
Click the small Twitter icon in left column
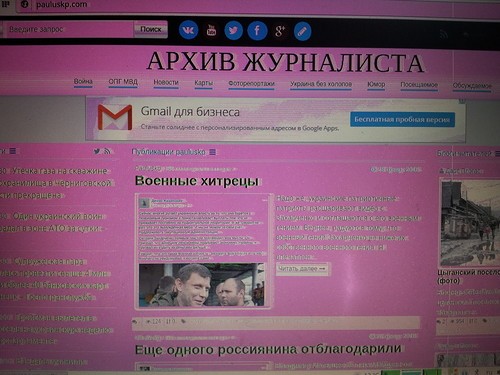tap(97, 151)
